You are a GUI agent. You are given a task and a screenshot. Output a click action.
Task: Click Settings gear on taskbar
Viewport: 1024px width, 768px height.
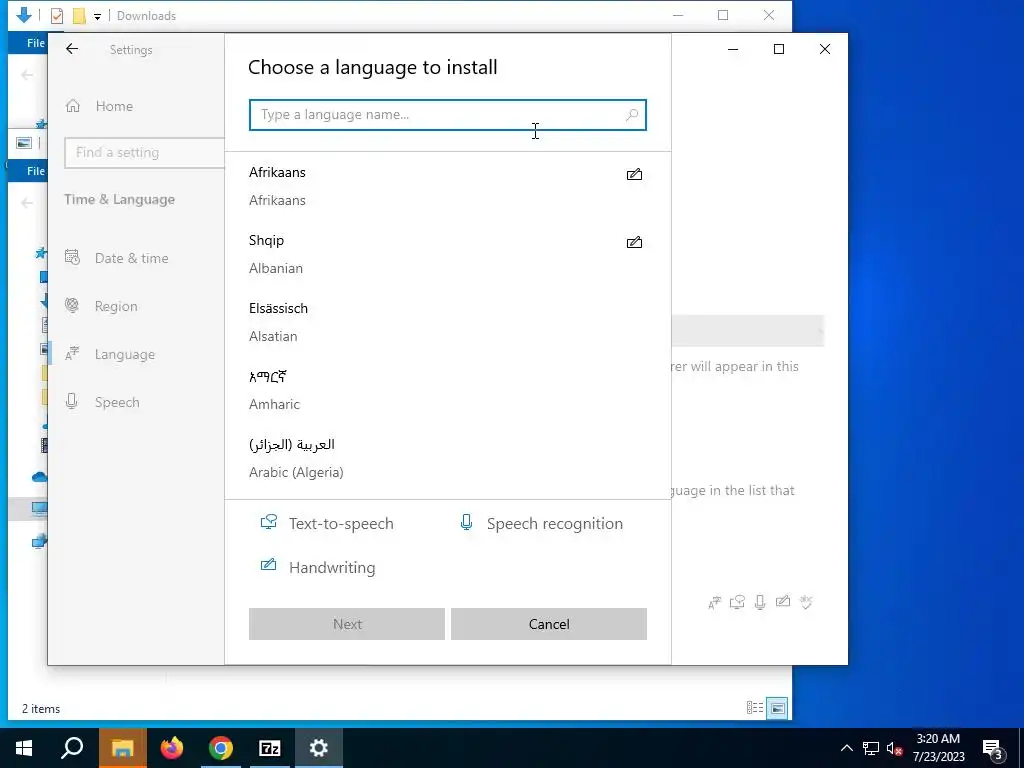click(319, 748)
